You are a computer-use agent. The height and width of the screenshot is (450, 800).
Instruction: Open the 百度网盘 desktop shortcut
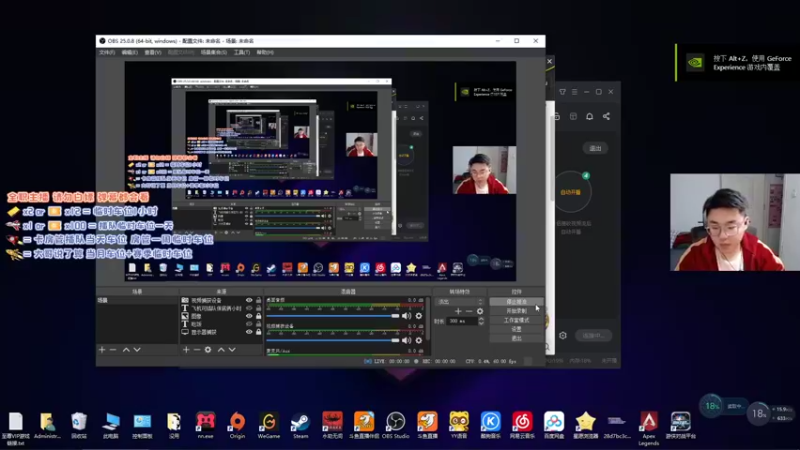click(x=554, y=425)
